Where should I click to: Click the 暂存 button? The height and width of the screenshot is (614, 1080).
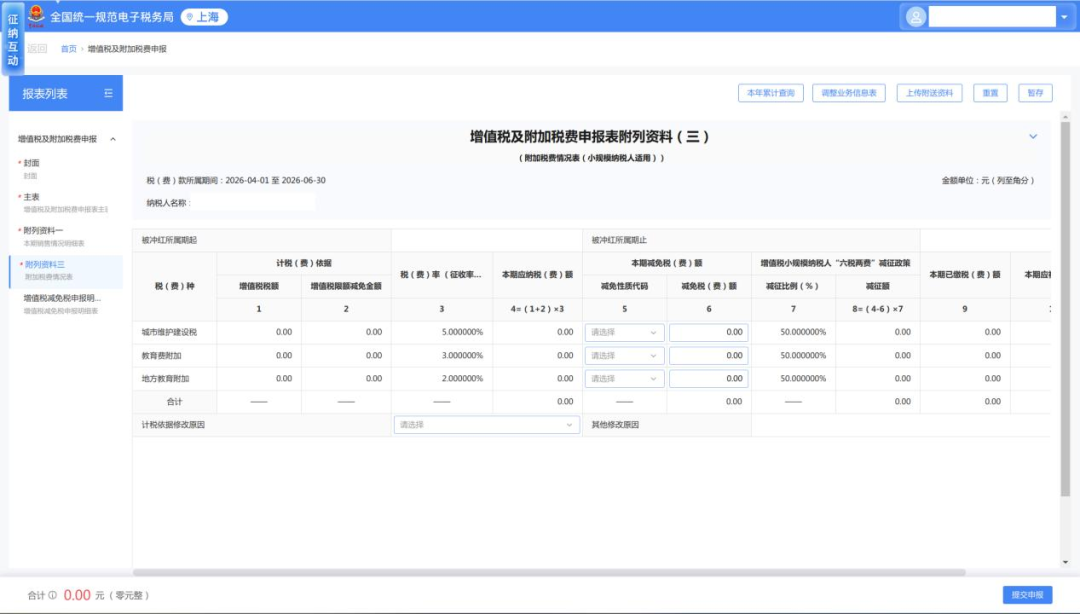pyautogui.click(x=1035, y=93)
